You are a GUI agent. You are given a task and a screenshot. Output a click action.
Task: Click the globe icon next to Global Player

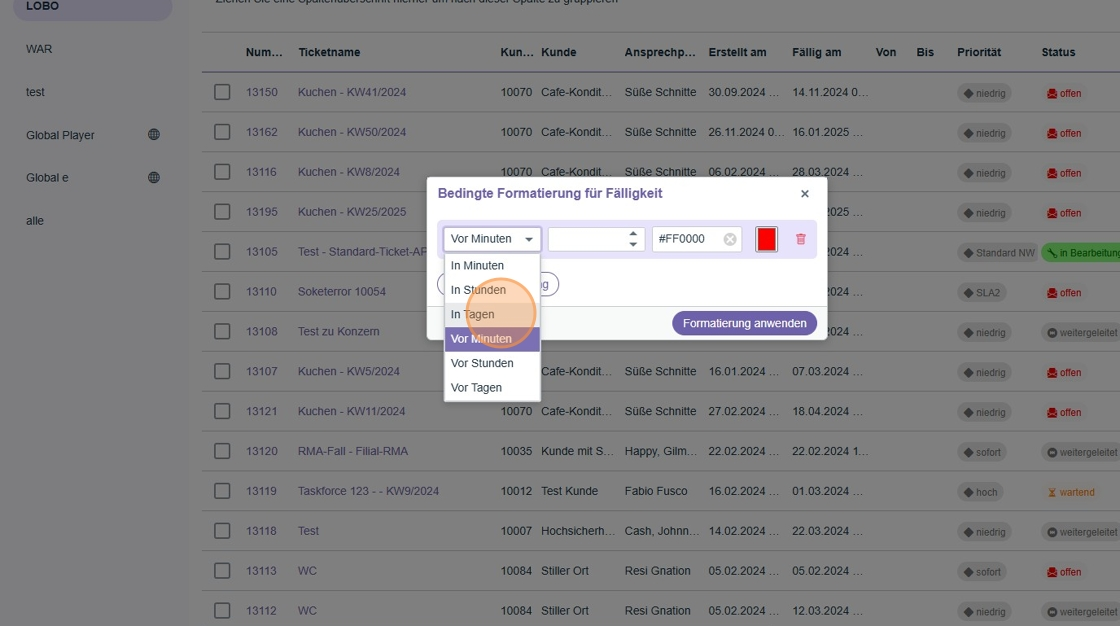[x=154, y=134]
